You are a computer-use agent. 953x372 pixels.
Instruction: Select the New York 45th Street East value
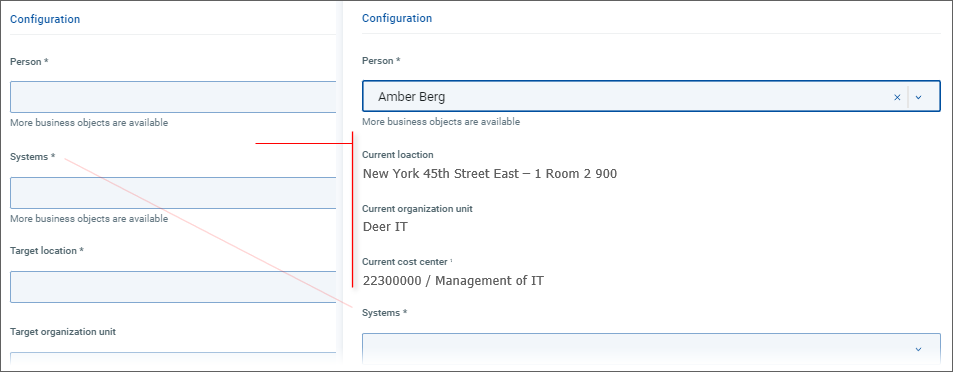tap(490, 174)
